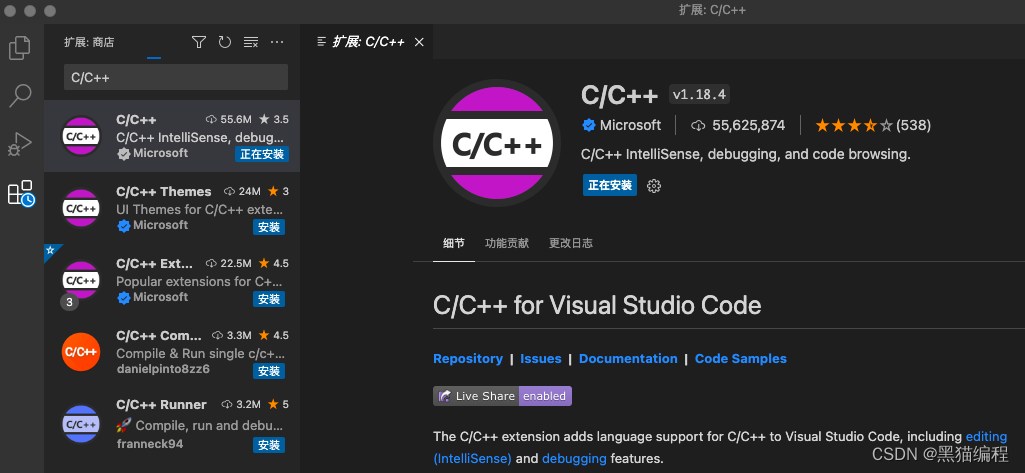
Task: Click the 正在安装 button in the list
Action: 262,154
